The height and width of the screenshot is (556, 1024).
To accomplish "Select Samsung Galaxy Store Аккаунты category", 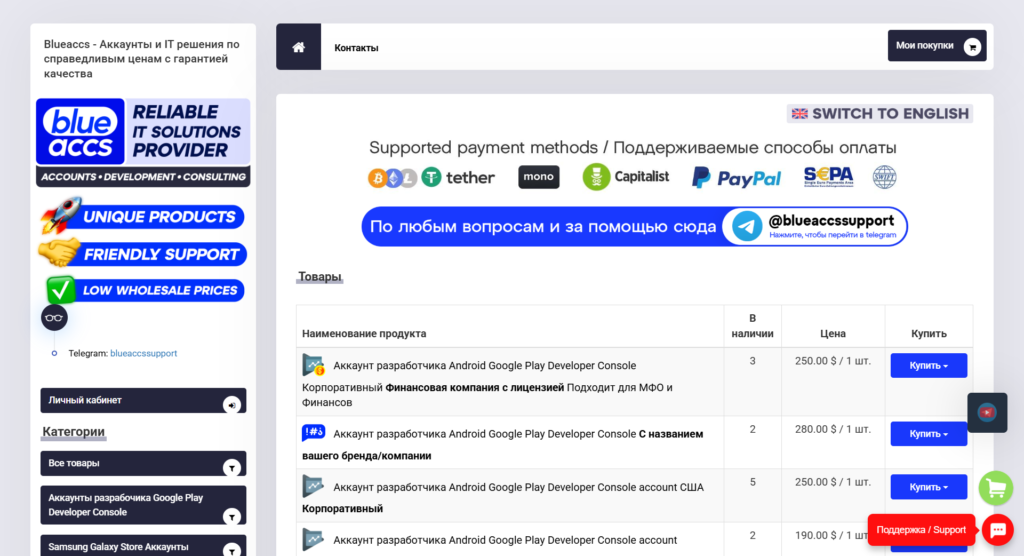I will 143,547.
